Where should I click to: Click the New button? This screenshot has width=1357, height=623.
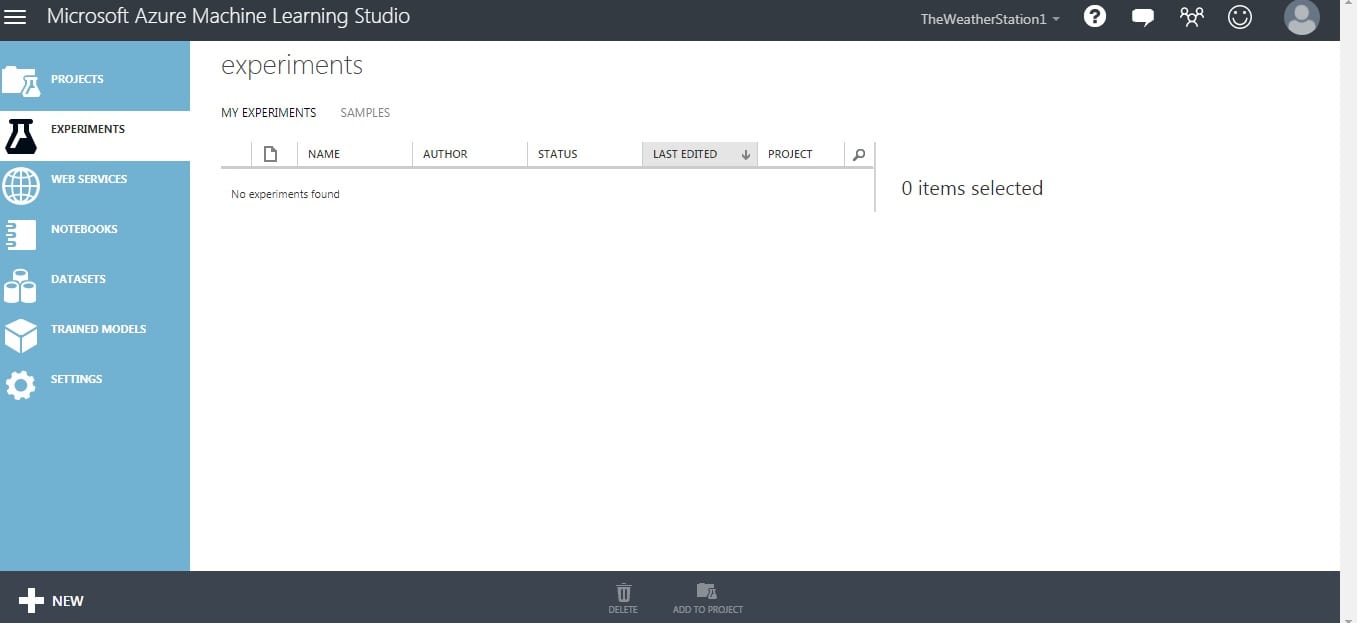click(x=52, y=600)
